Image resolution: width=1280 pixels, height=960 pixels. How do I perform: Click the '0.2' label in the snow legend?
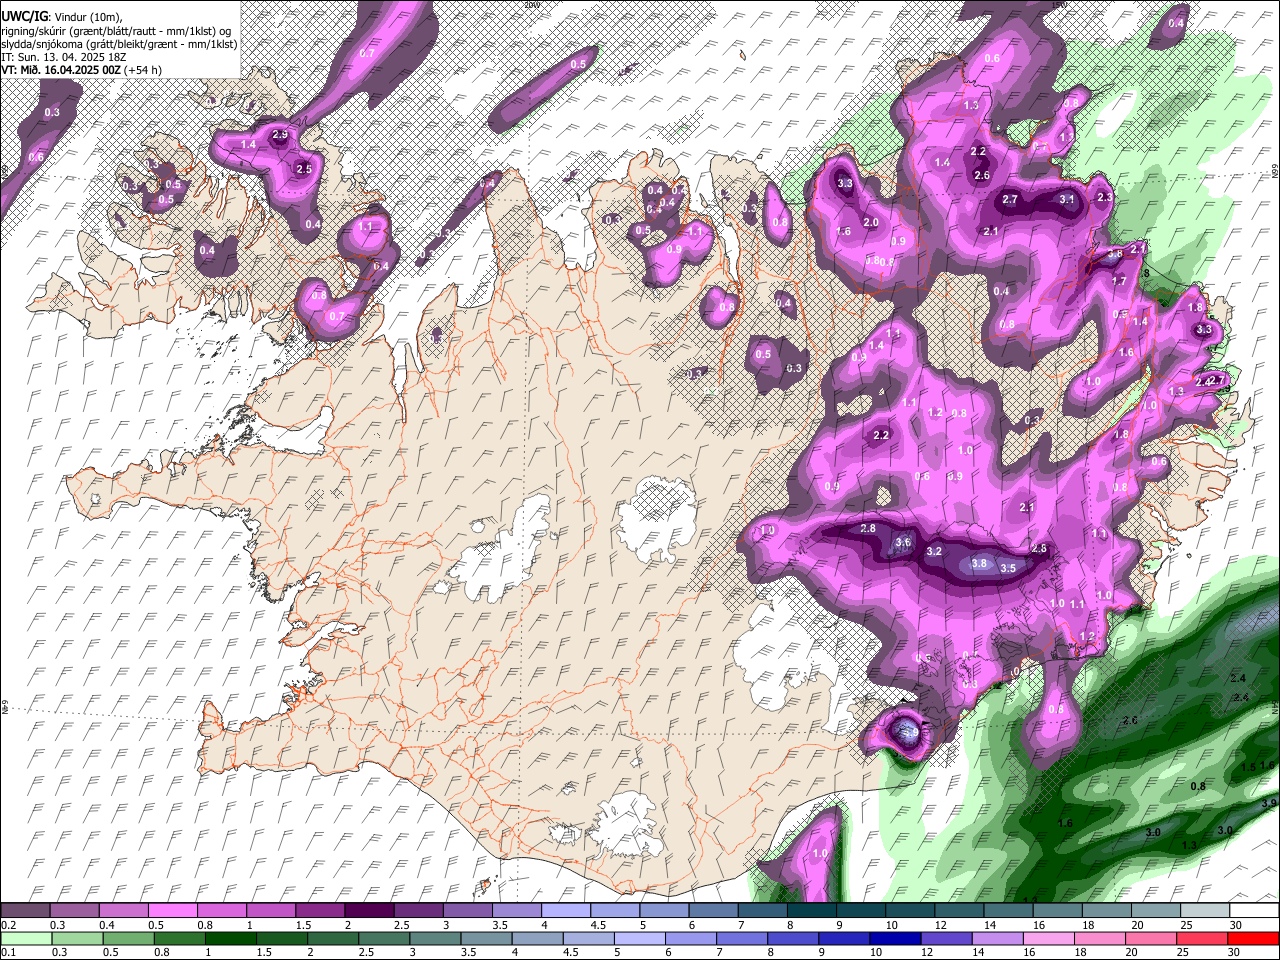pos(9,925)
